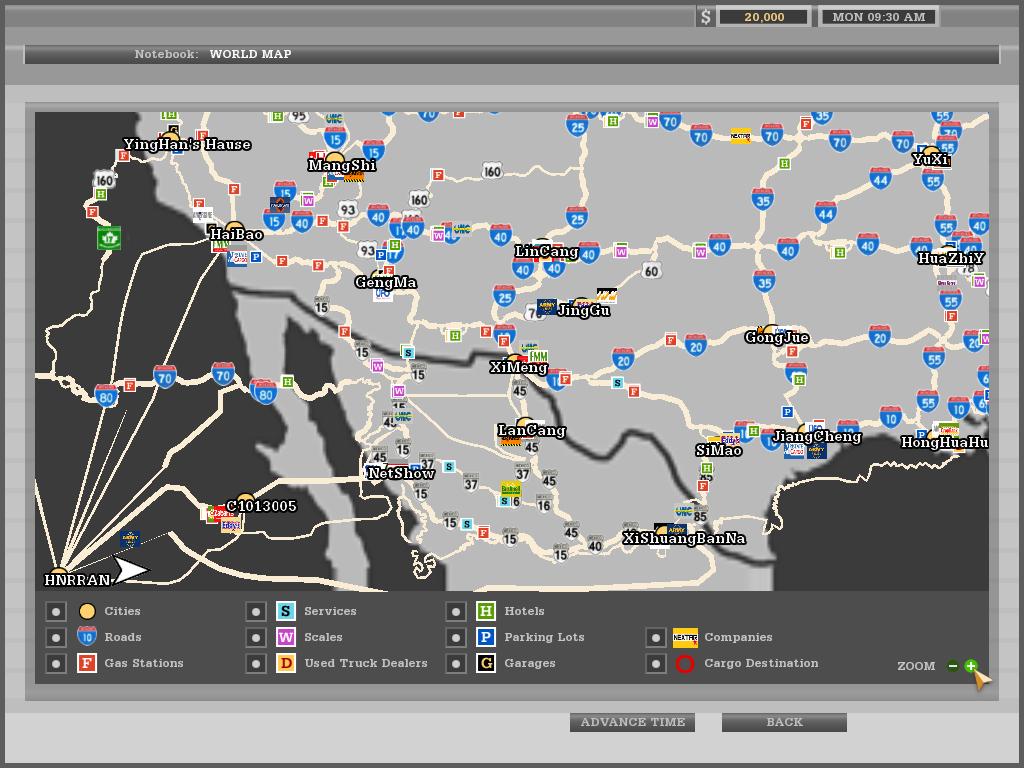Toggle the Hotels legend checkbox

[x=456, y=611]
